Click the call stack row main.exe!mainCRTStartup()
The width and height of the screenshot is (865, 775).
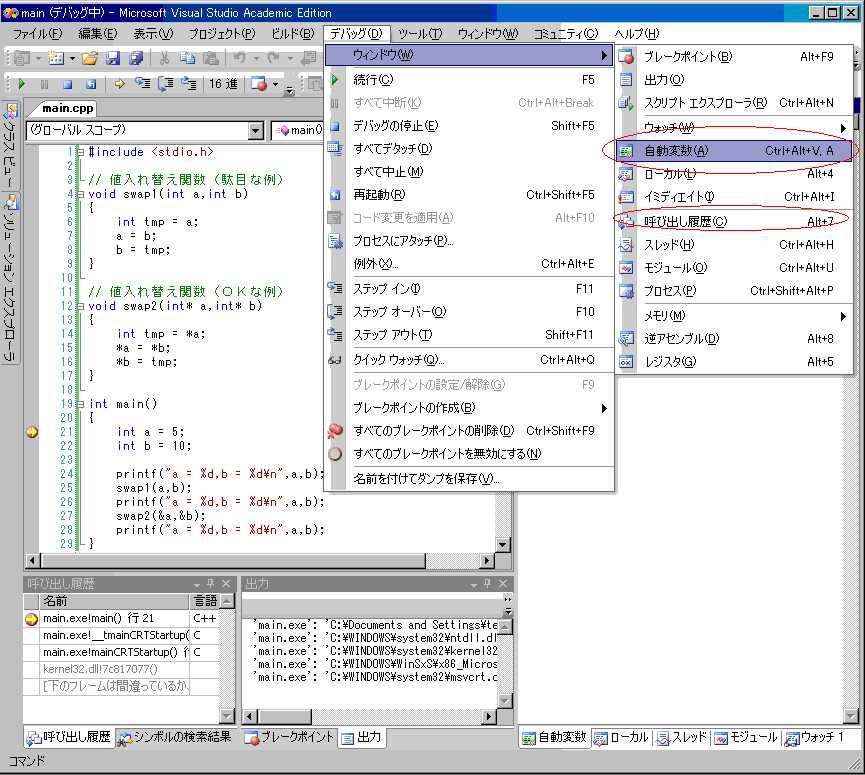[121, 653]
